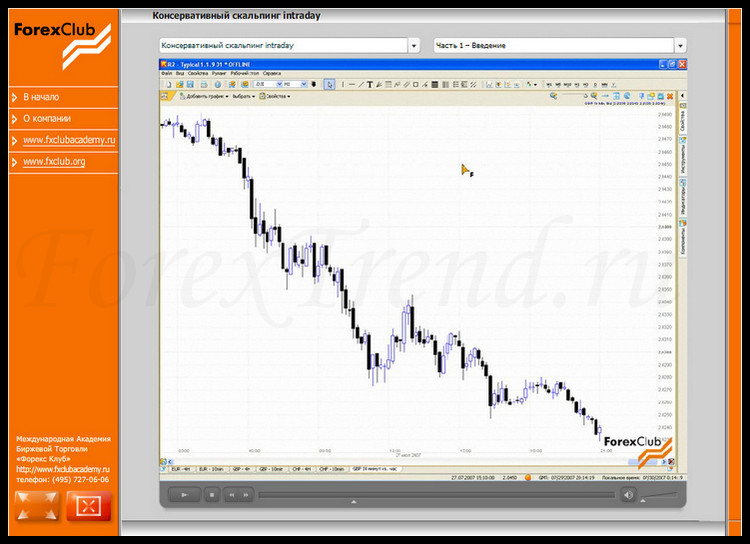Click the 'Инструменты' vertical side panel tab

[683, 155]
